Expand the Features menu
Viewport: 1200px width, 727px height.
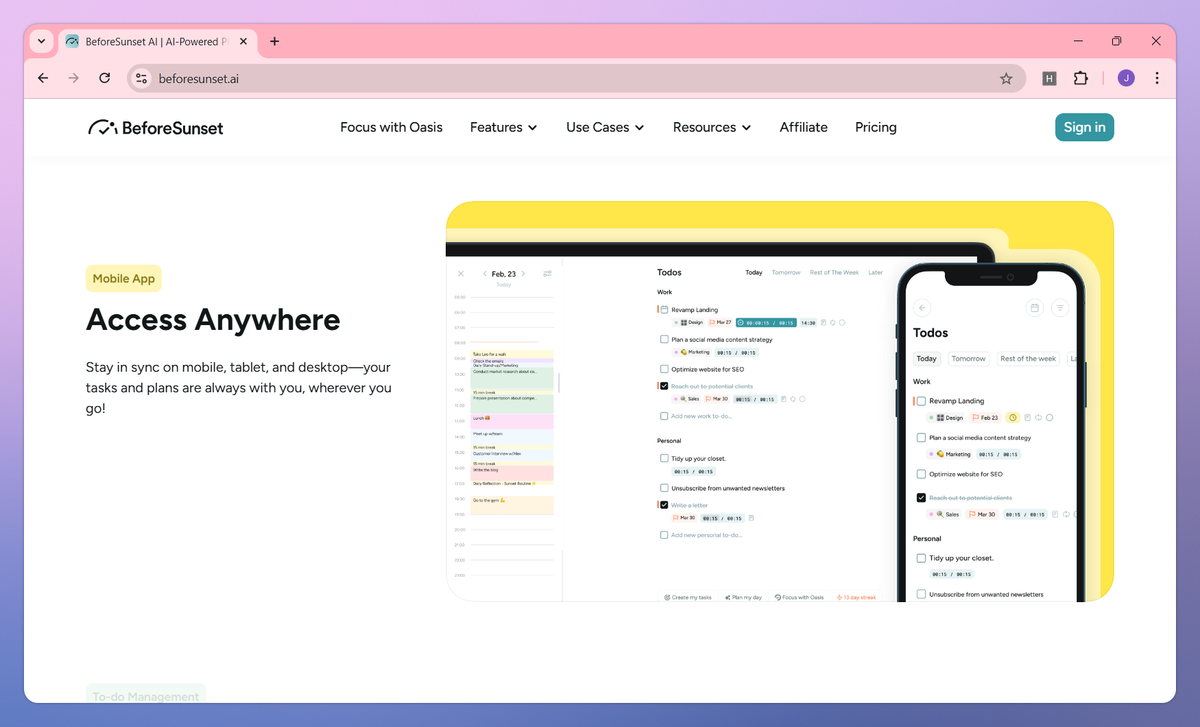pos(504,127)
